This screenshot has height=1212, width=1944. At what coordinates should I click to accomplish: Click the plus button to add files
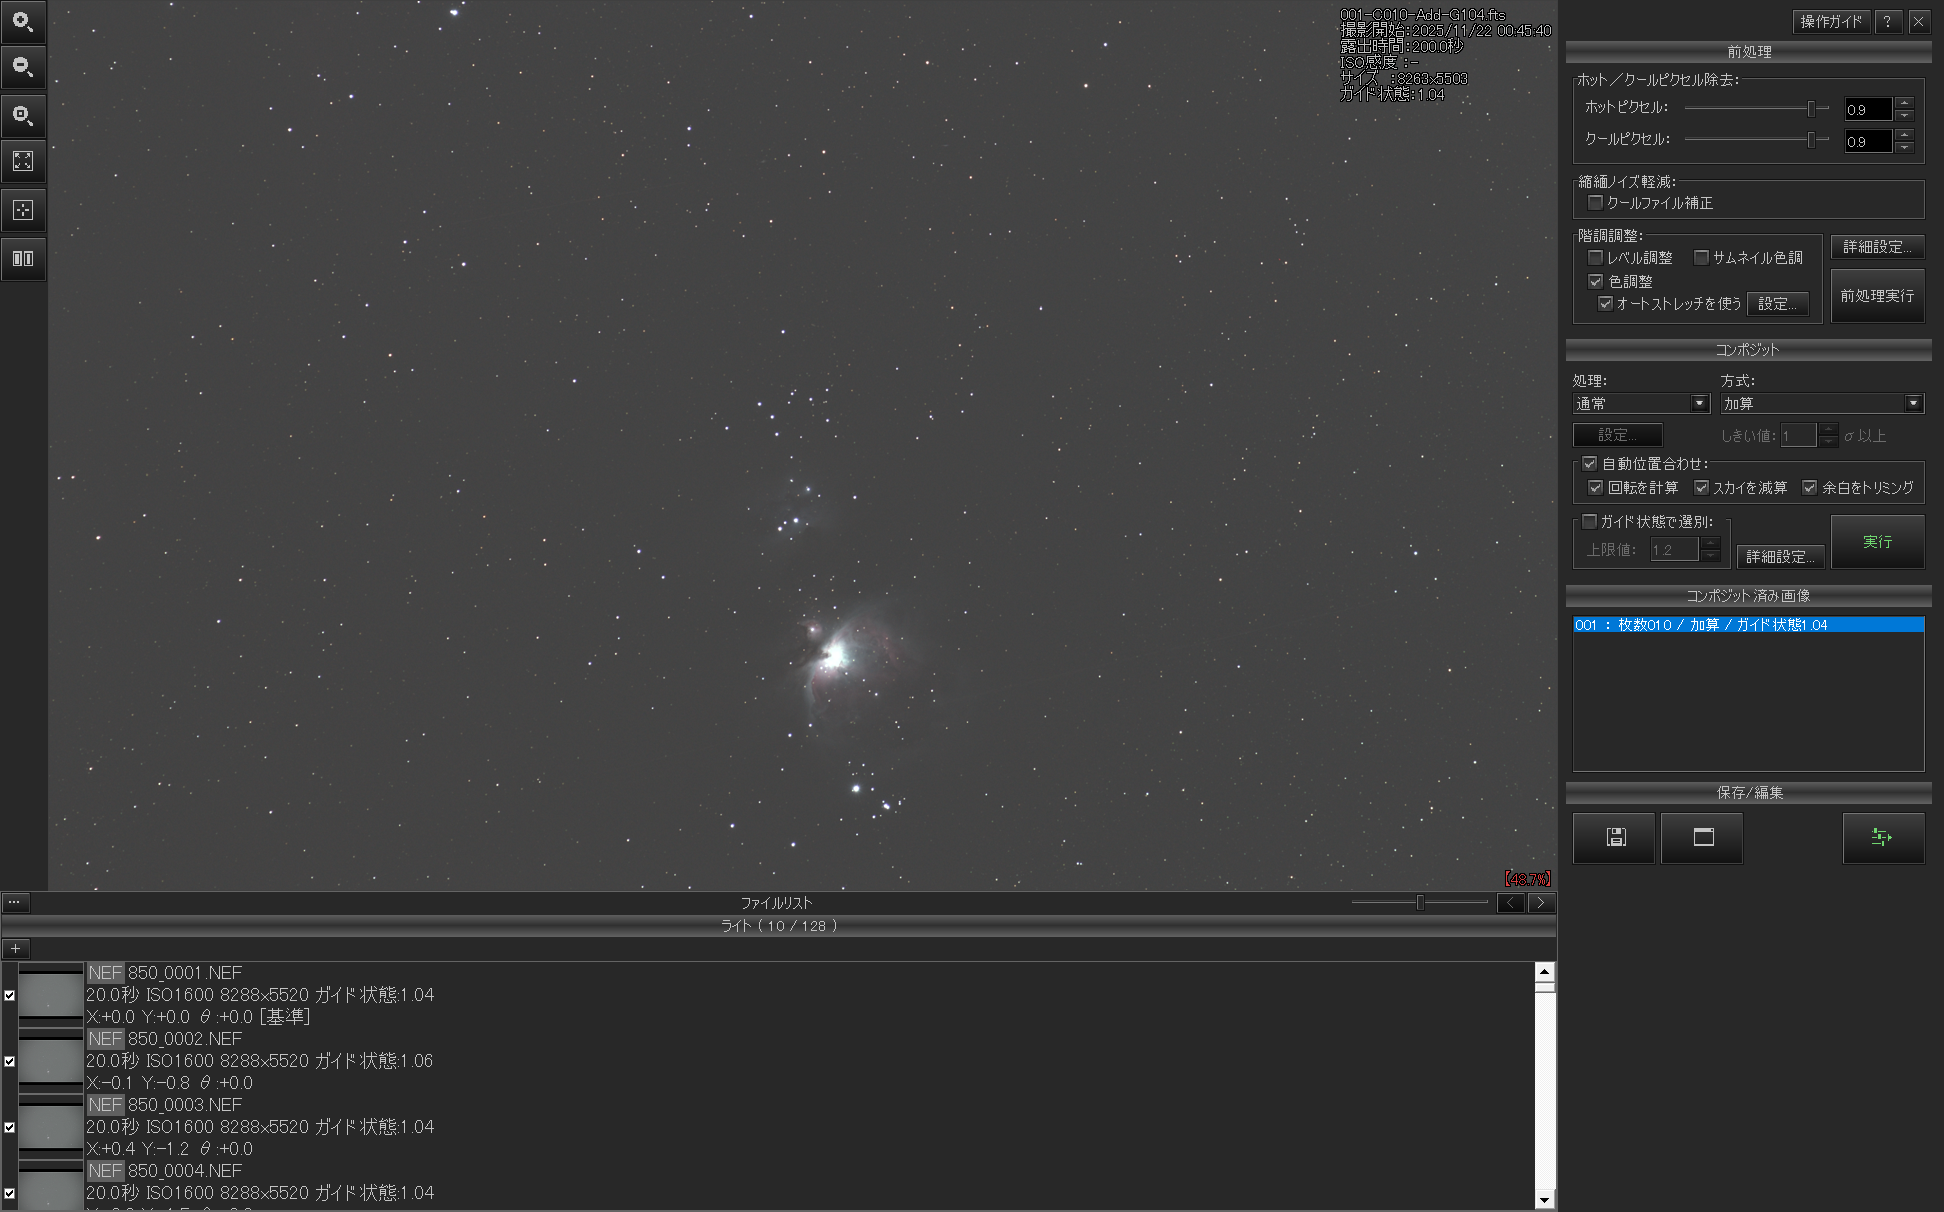16,949
